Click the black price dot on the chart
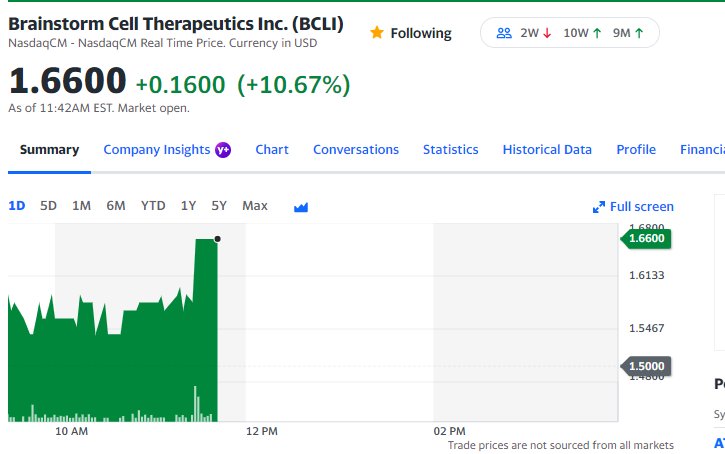 [x=217, y=239]
